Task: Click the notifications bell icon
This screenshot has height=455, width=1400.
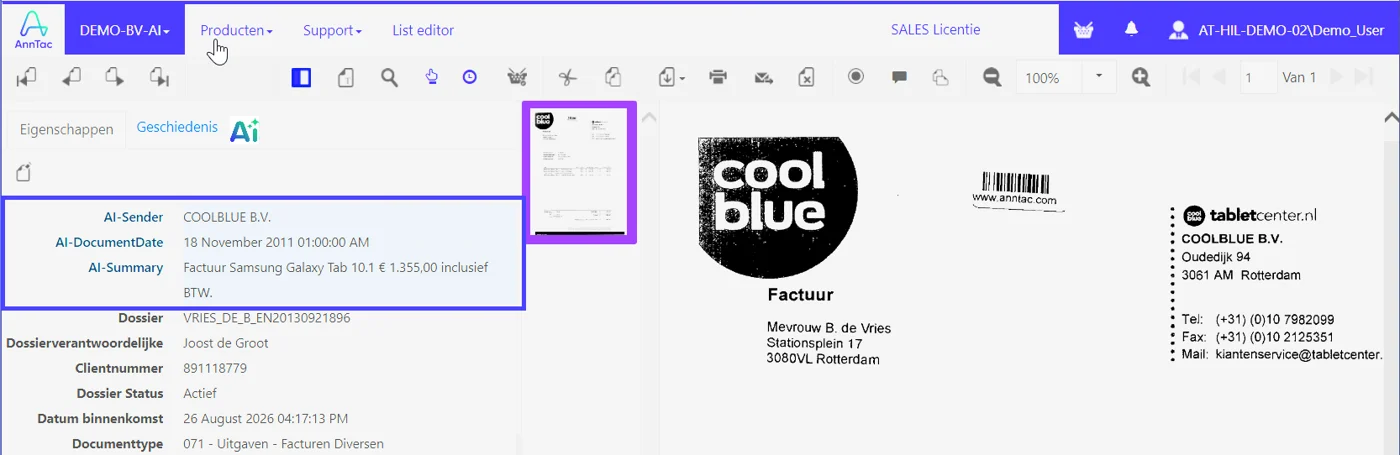Action: pos(1131,29)
